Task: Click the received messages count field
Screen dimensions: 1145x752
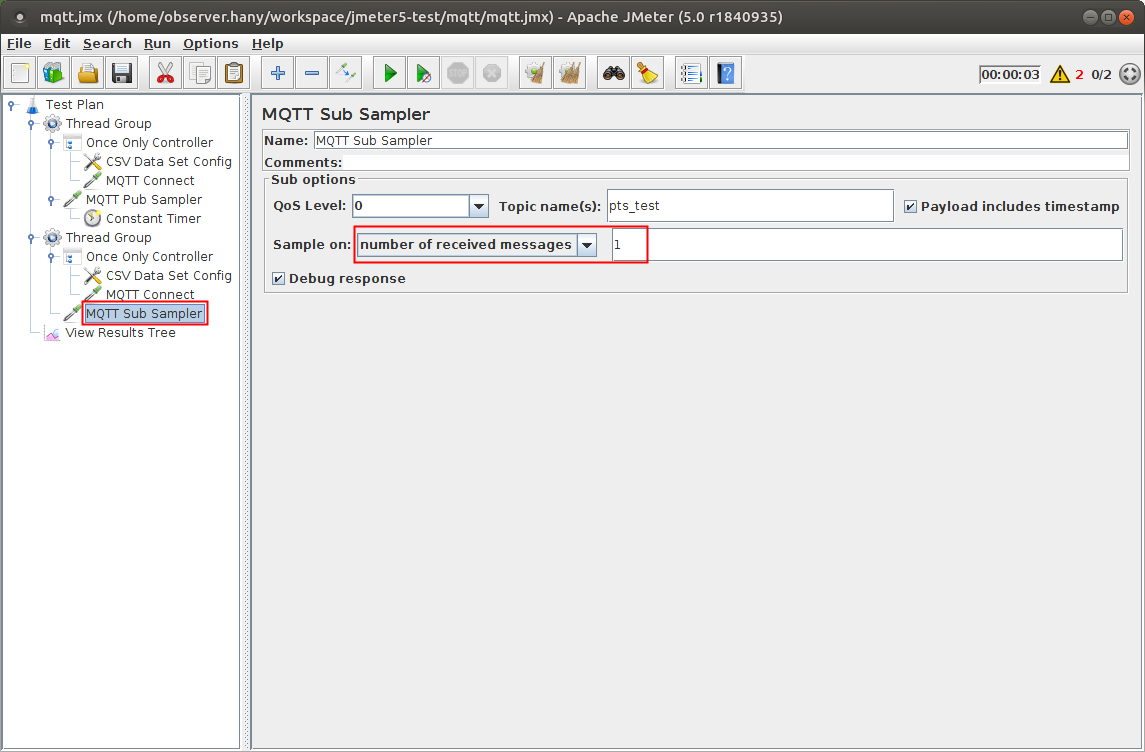Action: tap(867, 245)
